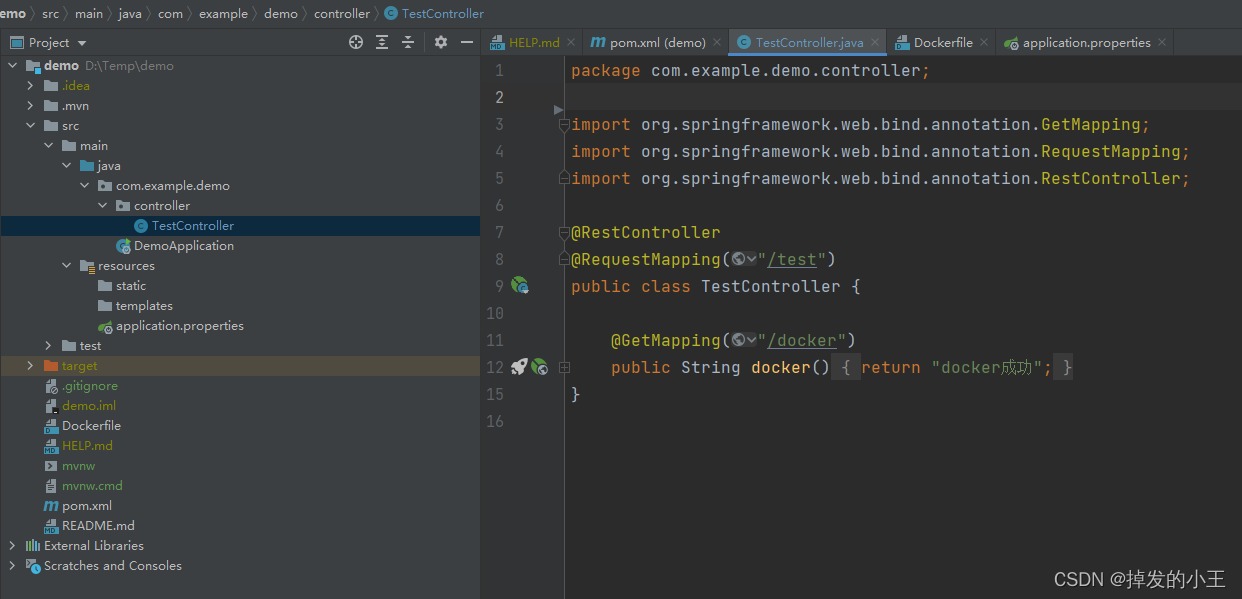The image size is (1242, 599).
Task: Click the Spring bean gutter icon on line 9
Action: [x=520, y=286]
